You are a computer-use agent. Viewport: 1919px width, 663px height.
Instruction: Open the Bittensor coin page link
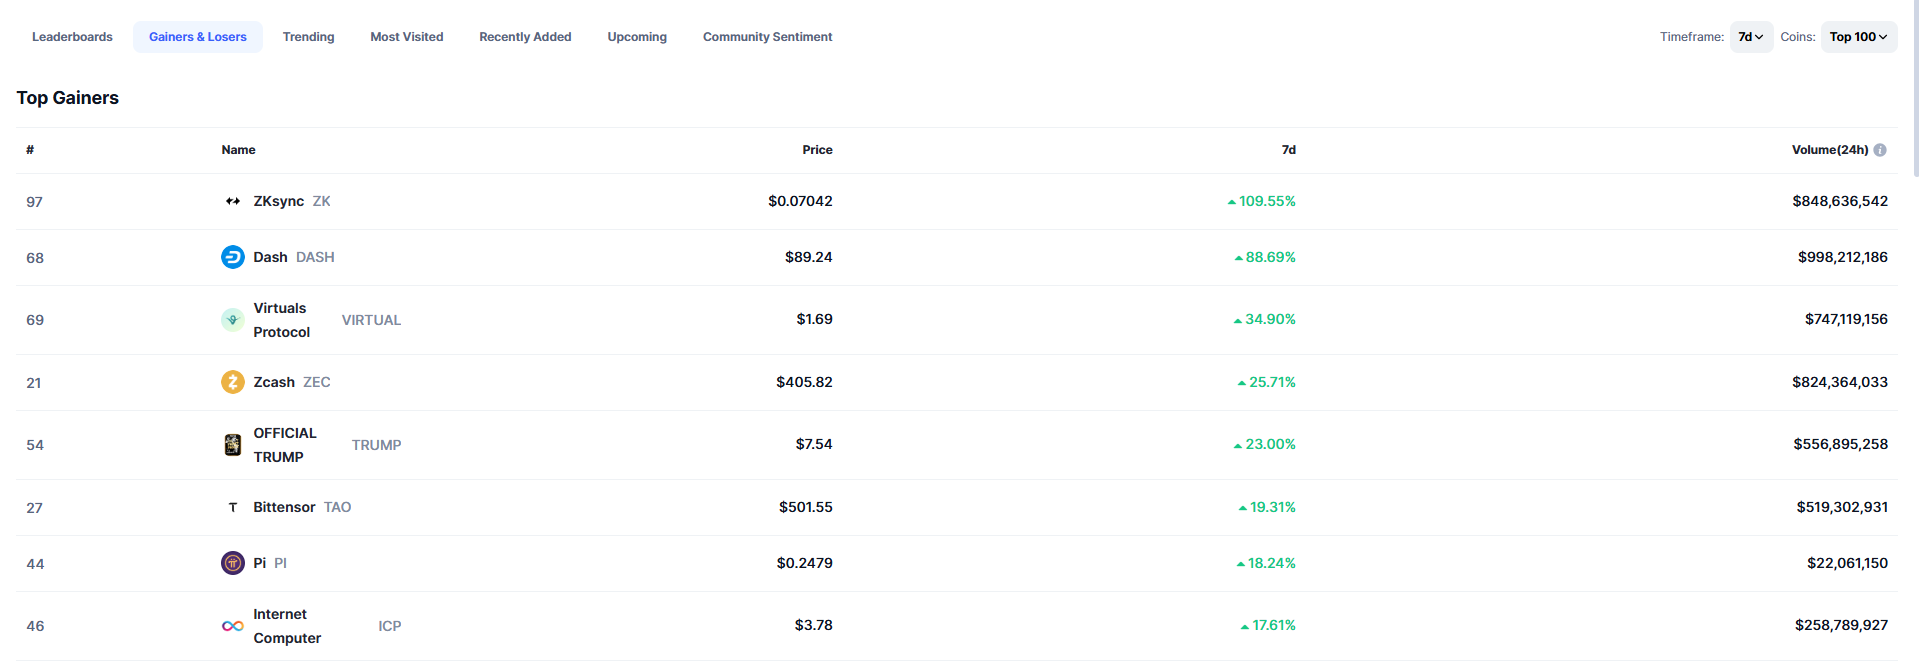pos(284,507)
